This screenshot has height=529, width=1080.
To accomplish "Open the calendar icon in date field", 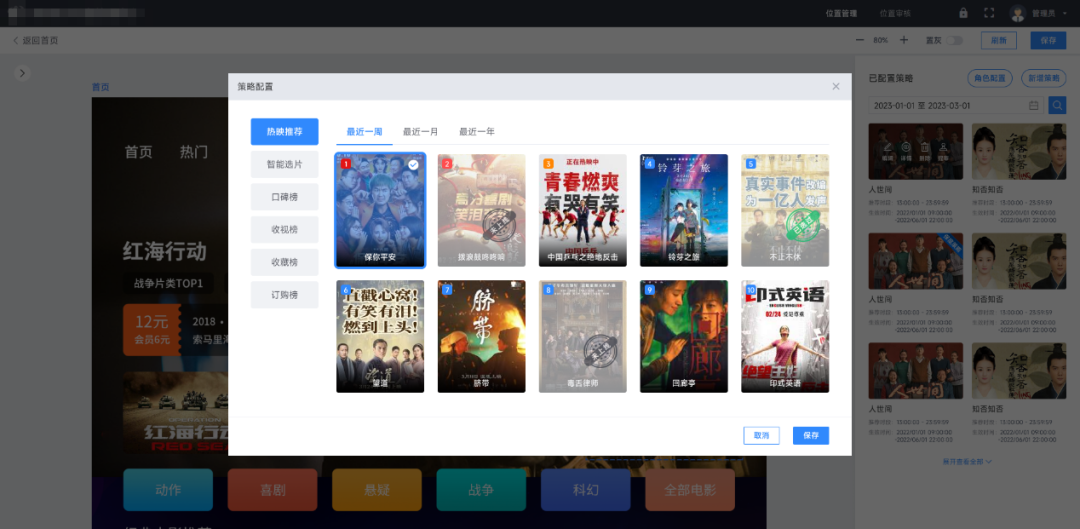I will coord(1033,105).
